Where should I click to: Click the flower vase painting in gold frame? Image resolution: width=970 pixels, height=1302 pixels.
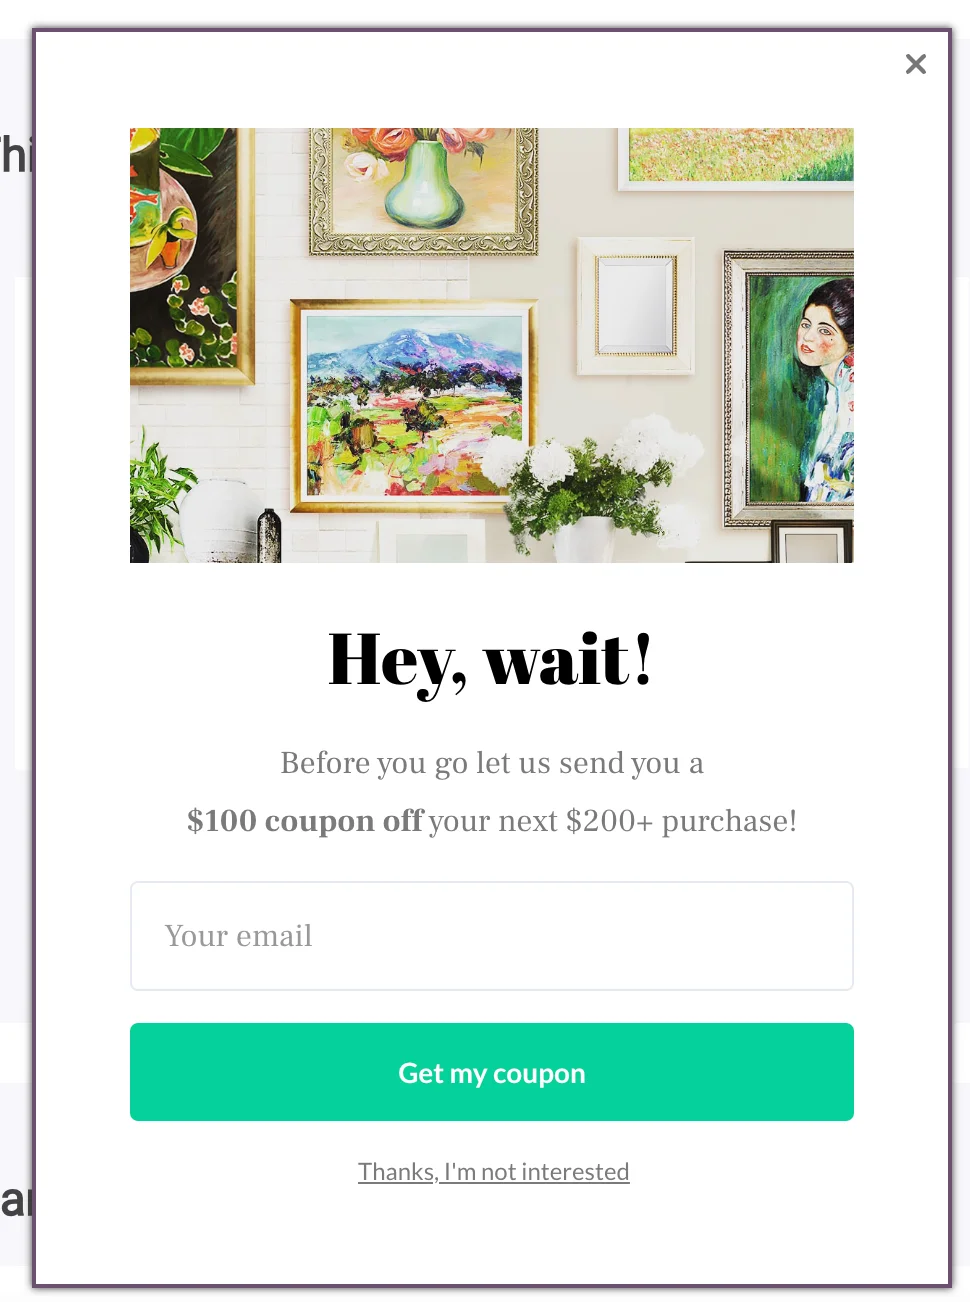pos(424,190)
